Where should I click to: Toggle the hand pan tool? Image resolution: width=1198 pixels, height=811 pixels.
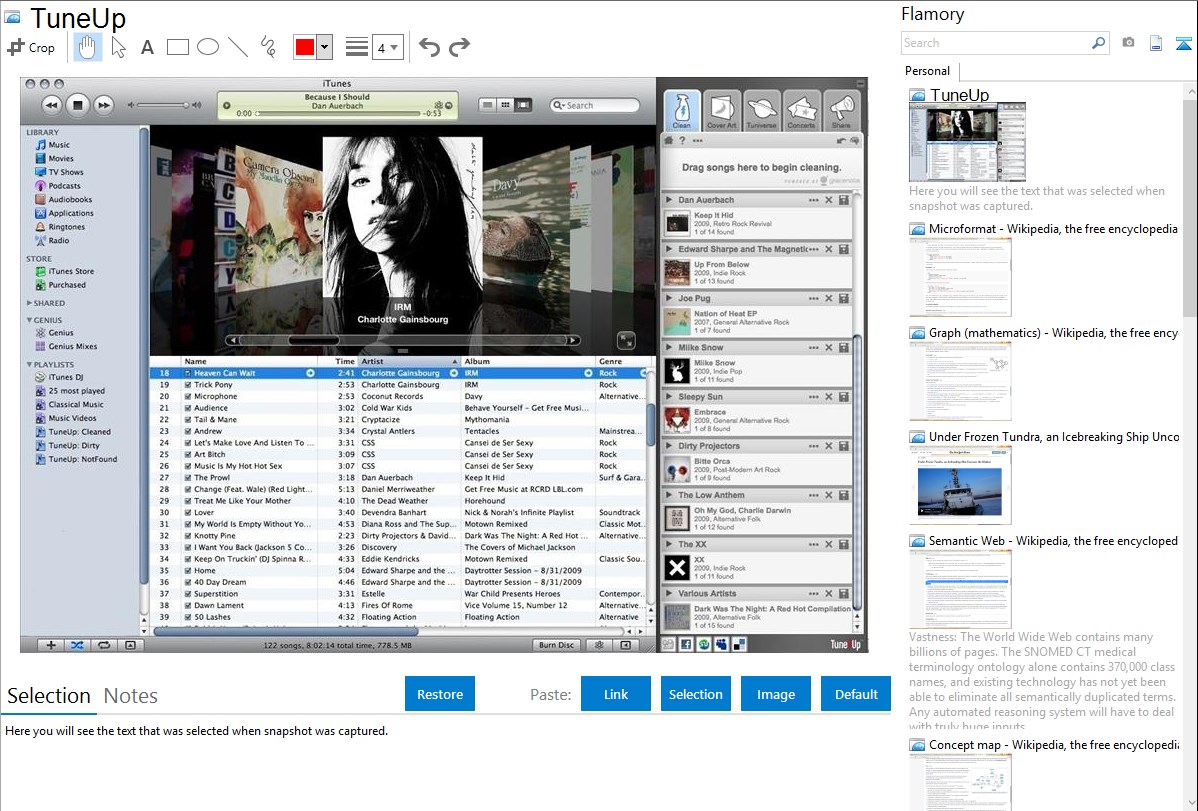tap(88, 47)
